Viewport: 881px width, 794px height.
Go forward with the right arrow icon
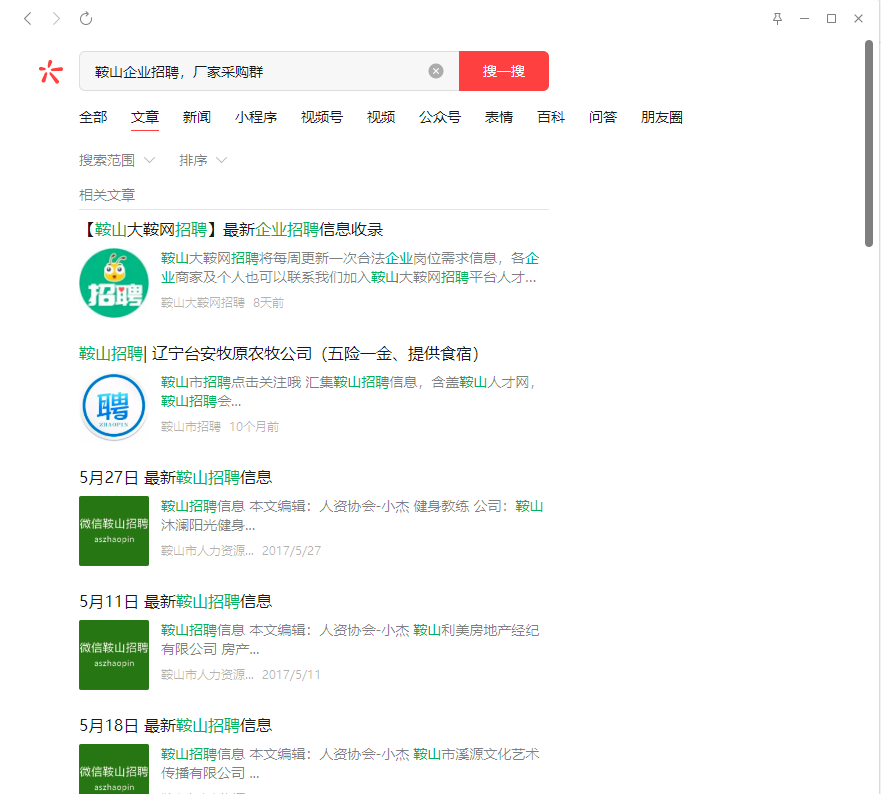(x=56, y=19)
